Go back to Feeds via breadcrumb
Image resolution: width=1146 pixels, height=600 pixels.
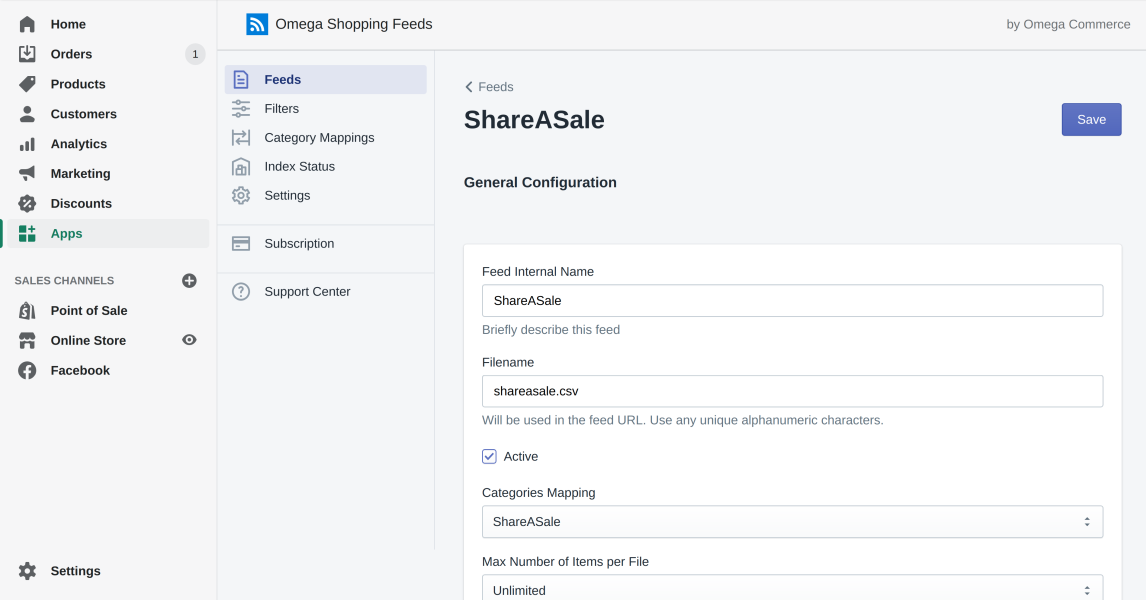tap(489, 87)
